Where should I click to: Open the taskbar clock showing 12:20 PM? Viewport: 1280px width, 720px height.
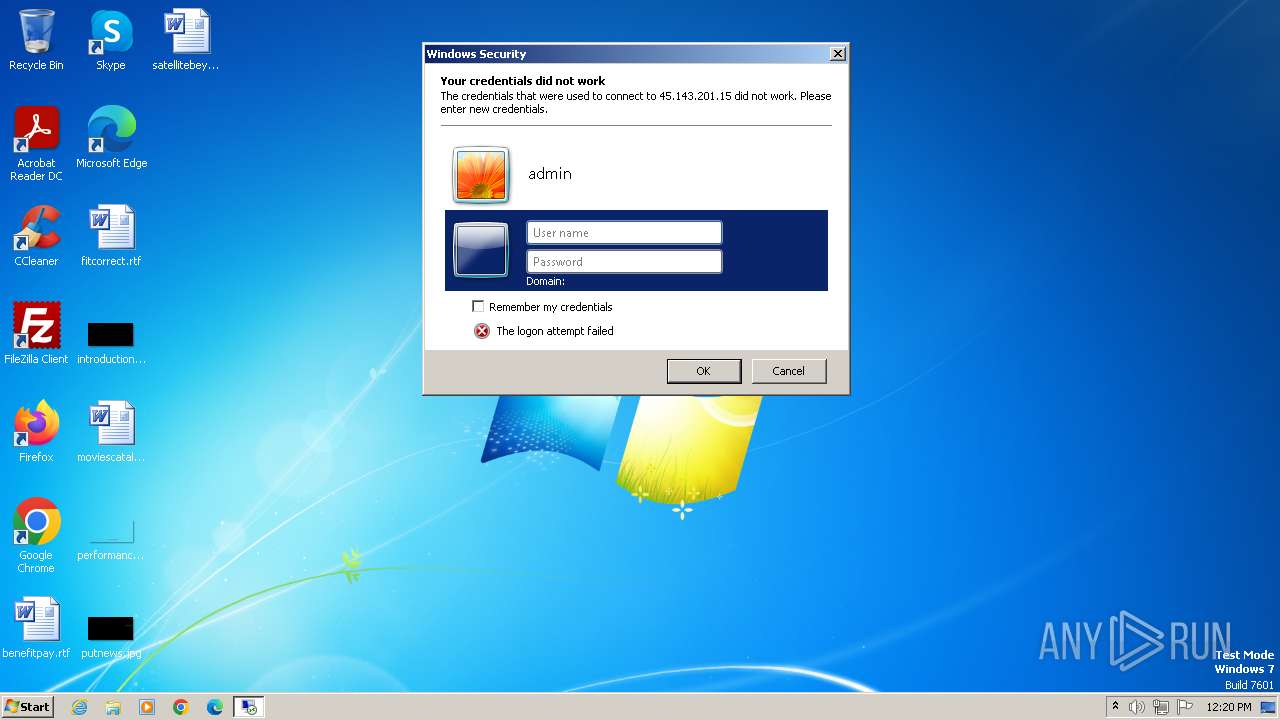click(1229, 707)
